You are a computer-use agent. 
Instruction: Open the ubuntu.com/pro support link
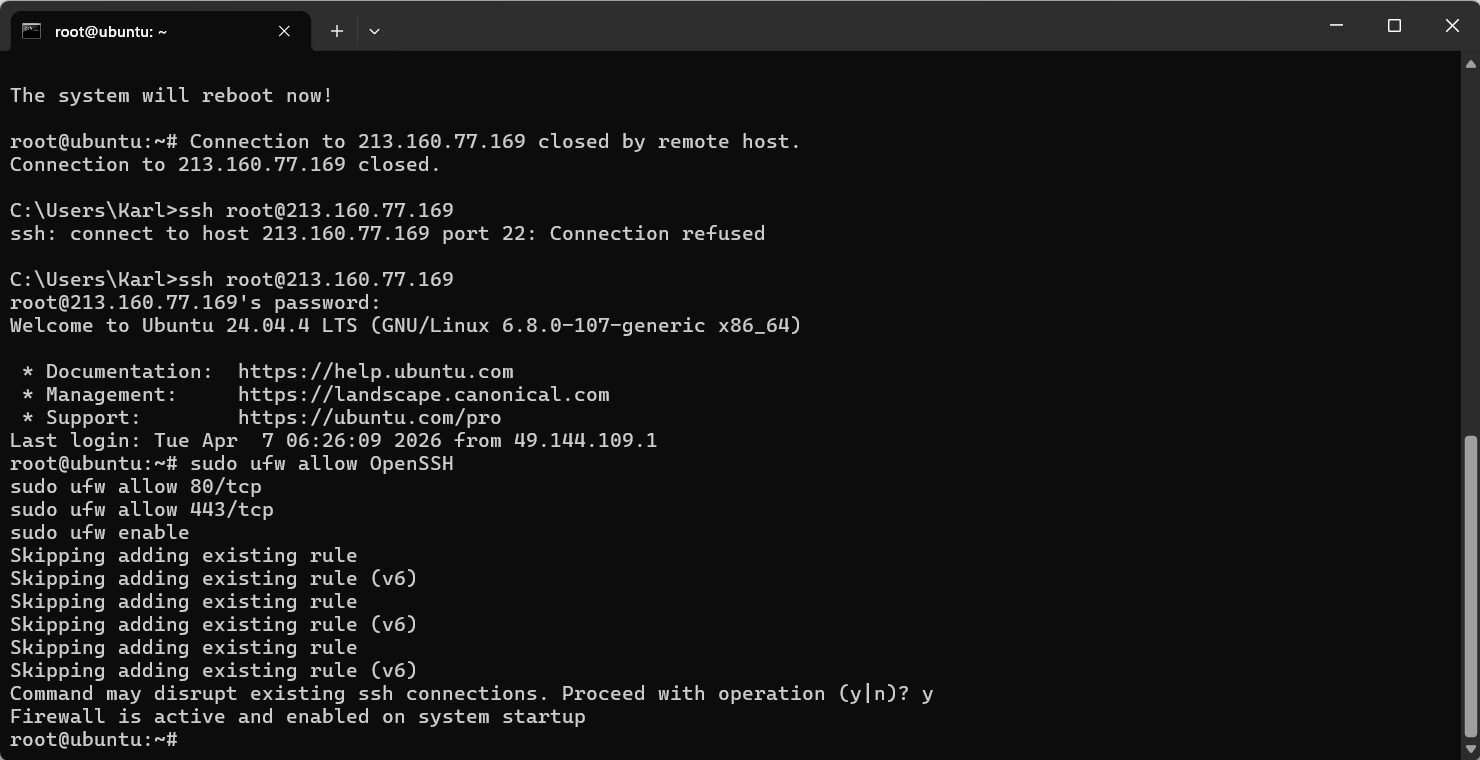point(369,418)
